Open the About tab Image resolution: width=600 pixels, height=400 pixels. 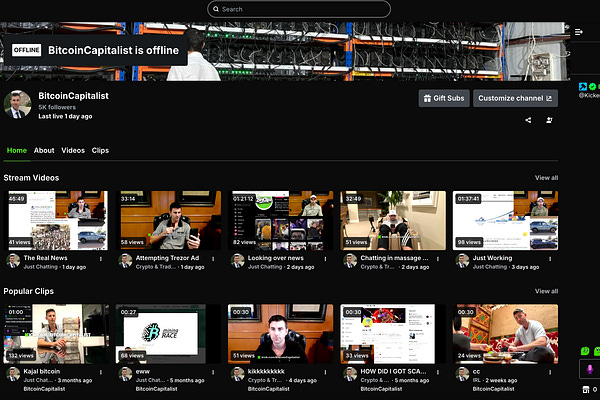(44, 150)
